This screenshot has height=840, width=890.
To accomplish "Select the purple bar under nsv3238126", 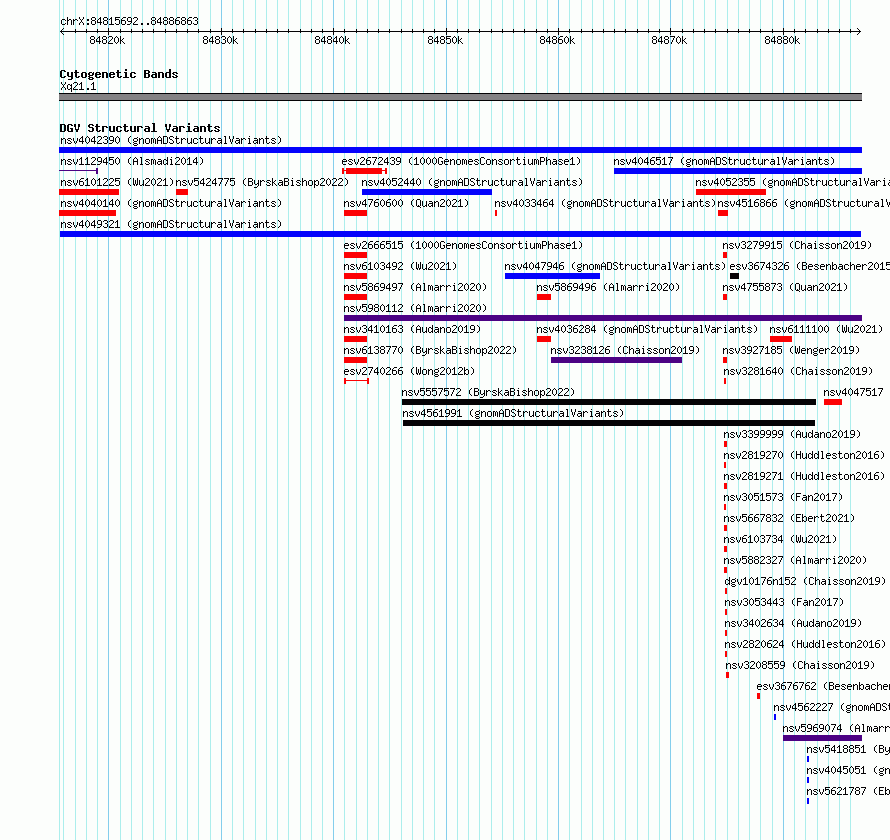I will coord(616,360).
